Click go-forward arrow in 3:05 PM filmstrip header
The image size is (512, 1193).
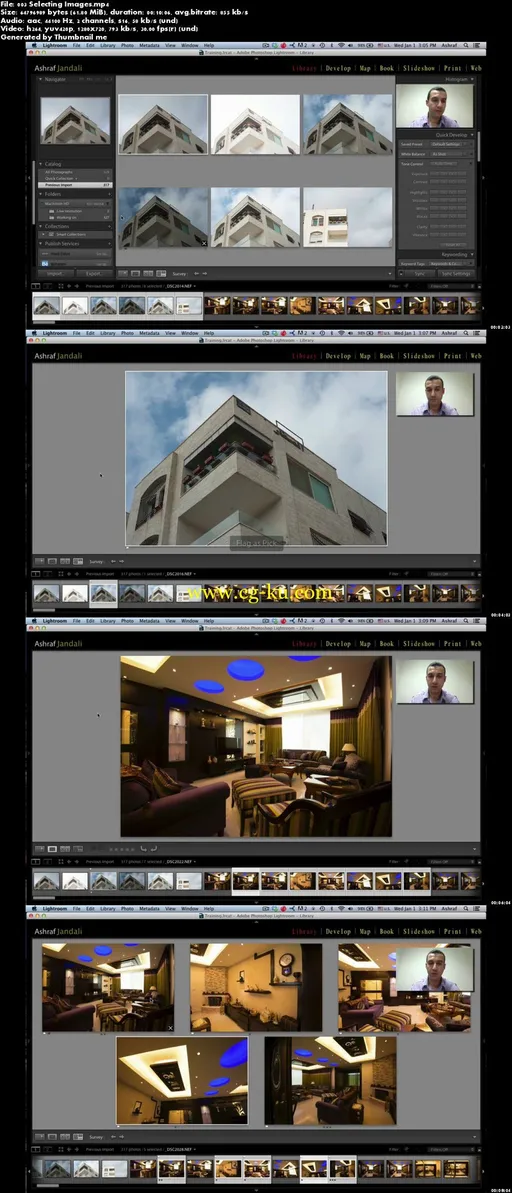(x=76, y=286)
